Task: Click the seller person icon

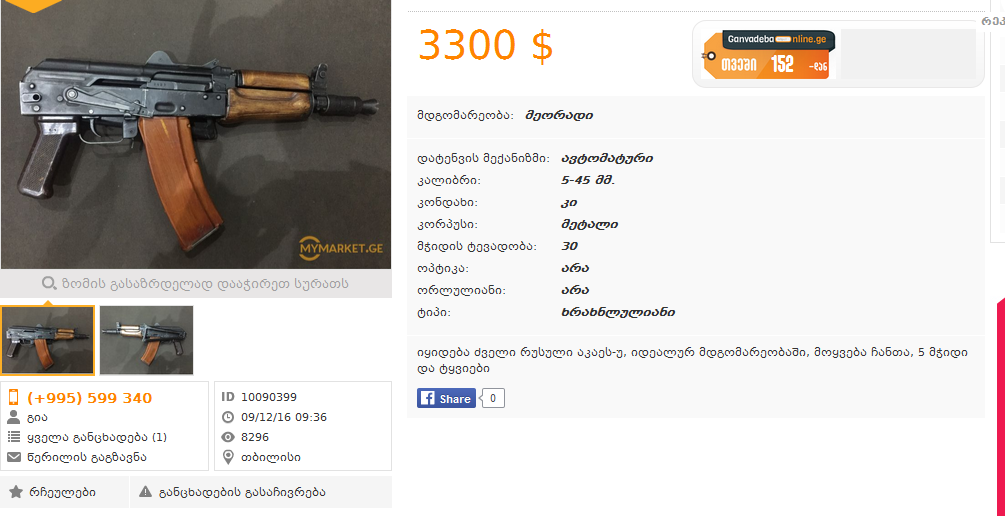Action: 13,418
